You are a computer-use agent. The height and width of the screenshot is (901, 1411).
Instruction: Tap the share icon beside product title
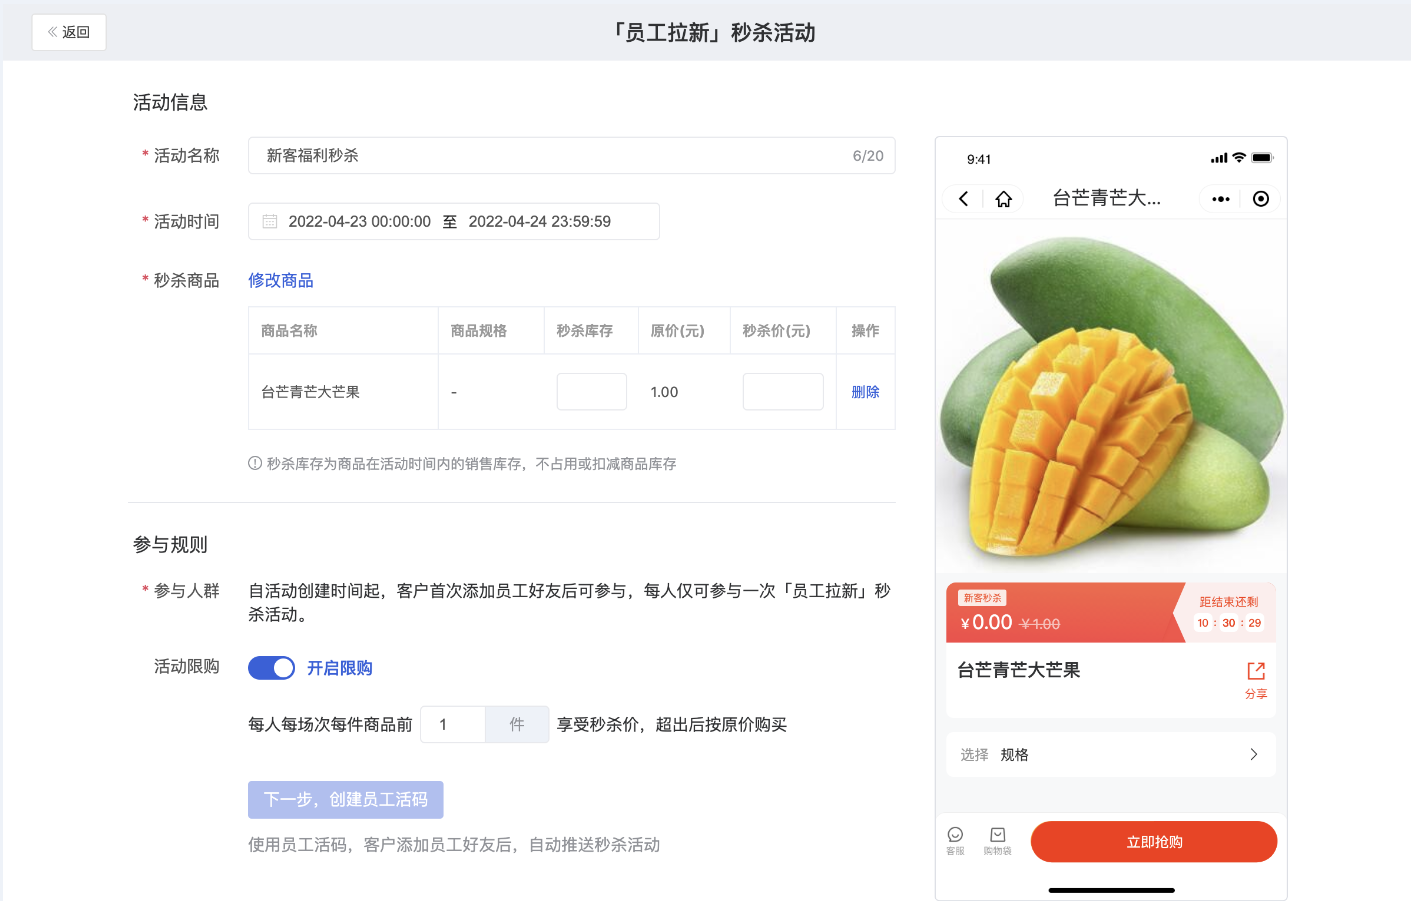pos(1256,671)
